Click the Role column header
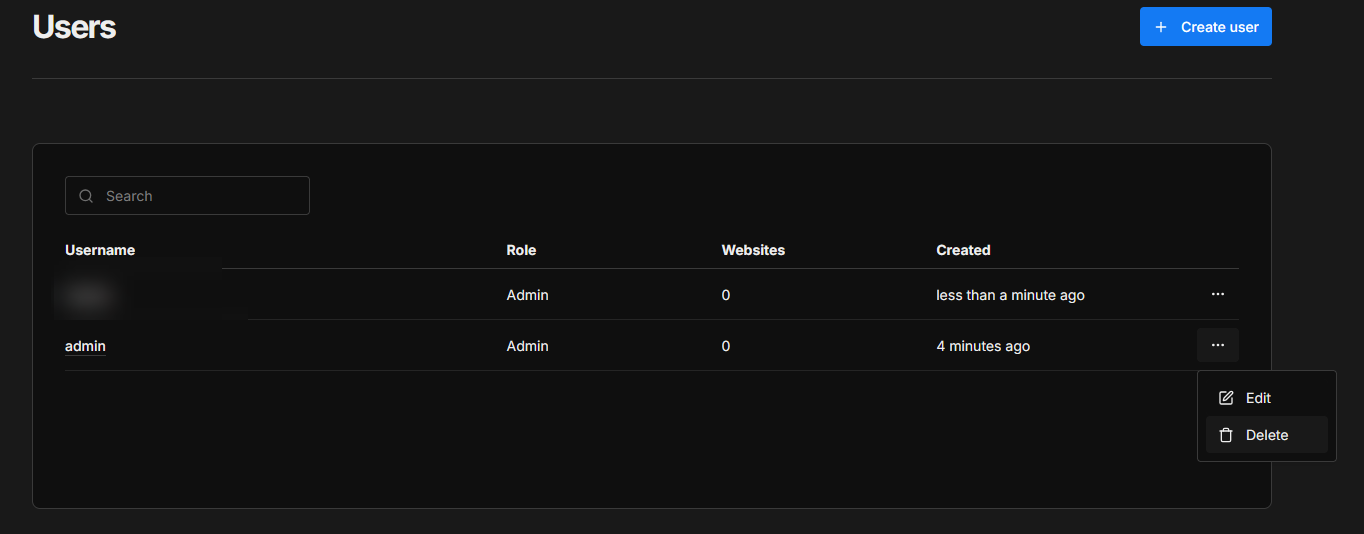 pos(521,250)
